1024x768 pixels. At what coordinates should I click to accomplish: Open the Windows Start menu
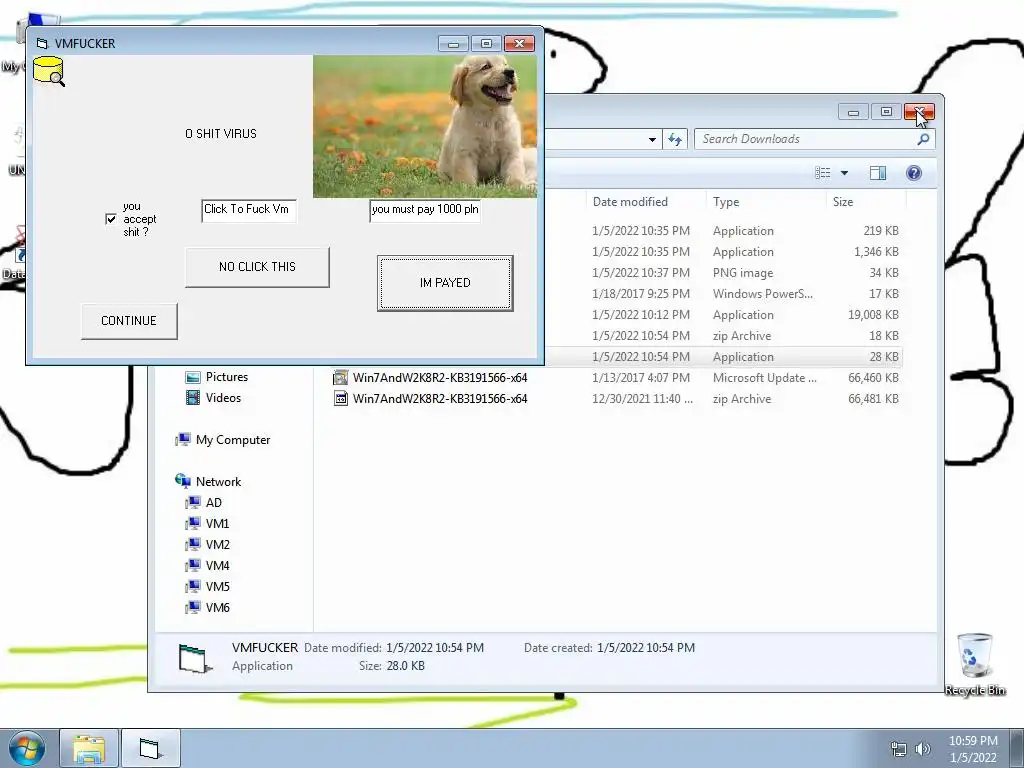27,748
